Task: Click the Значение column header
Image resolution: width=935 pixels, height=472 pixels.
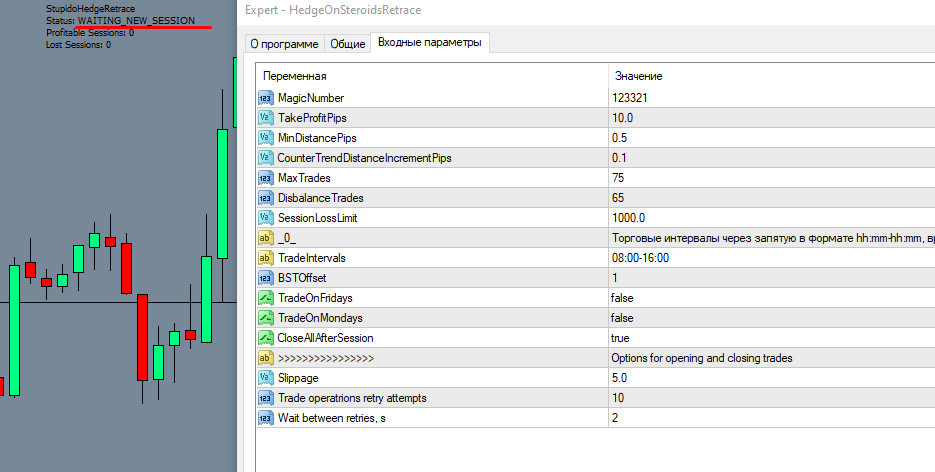Action: pyautogui.click(x=639, y=76)
